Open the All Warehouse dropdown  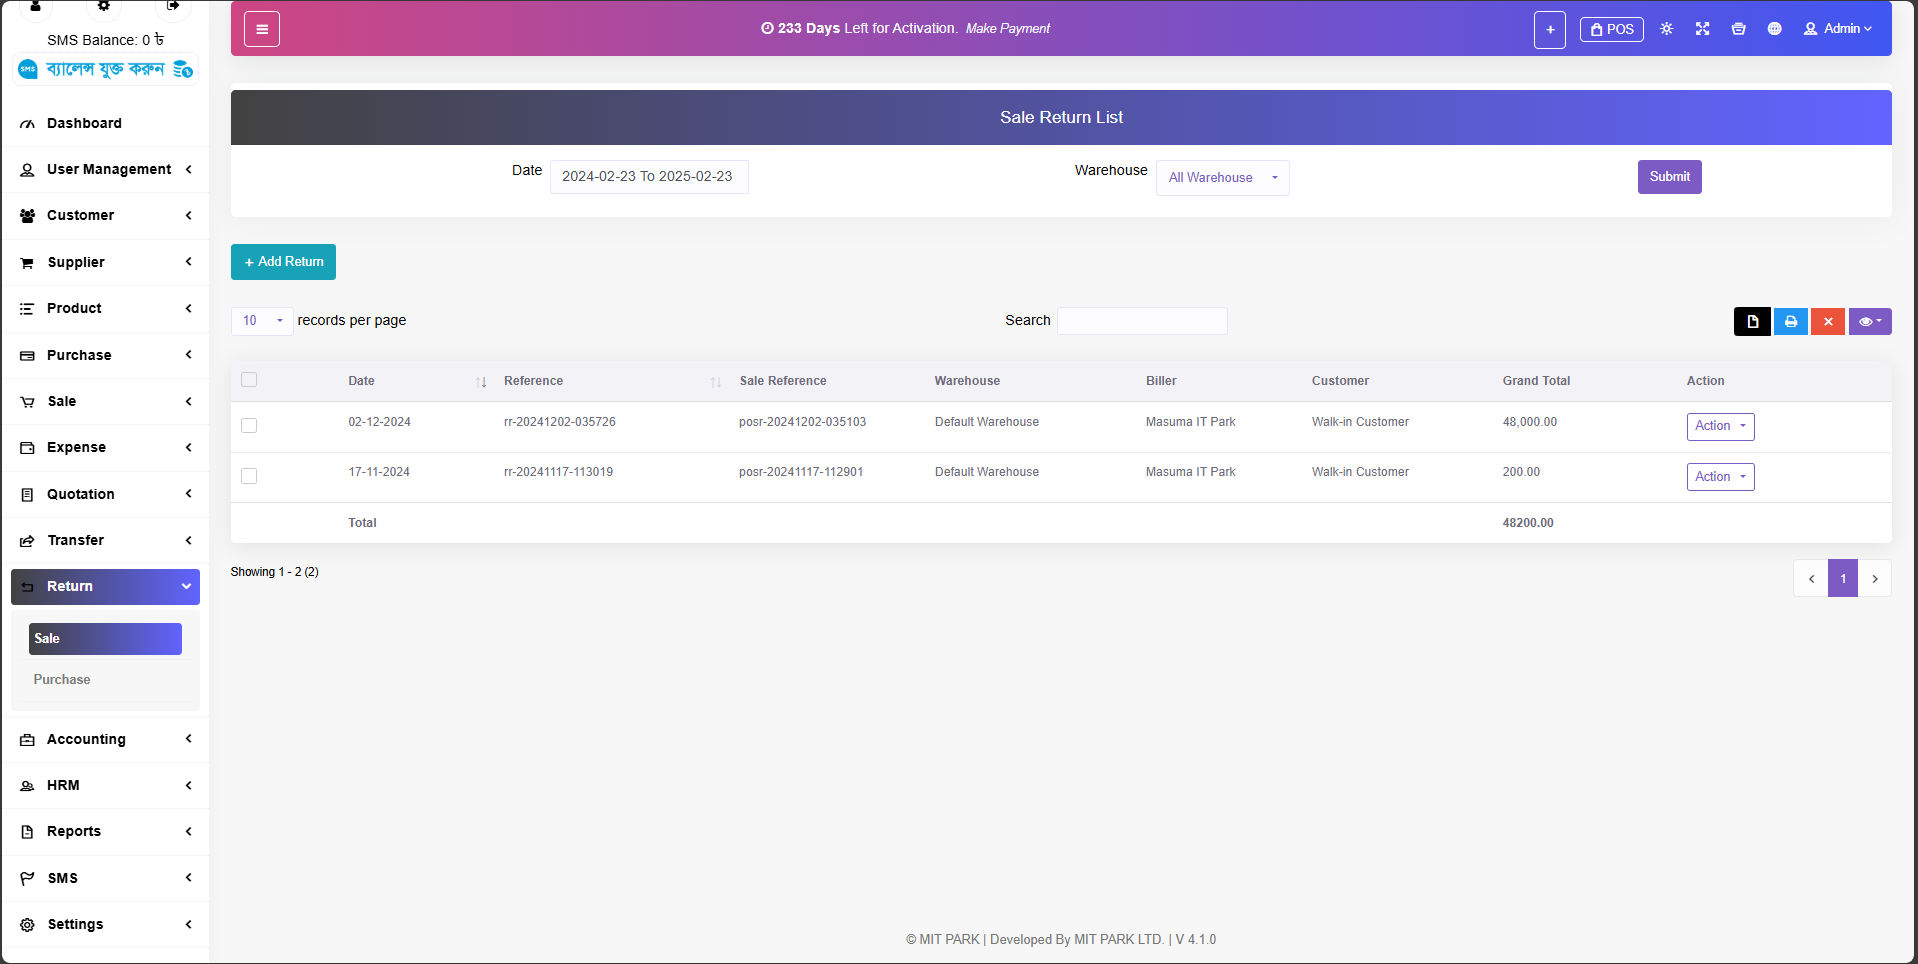(x=1222, y=178)
